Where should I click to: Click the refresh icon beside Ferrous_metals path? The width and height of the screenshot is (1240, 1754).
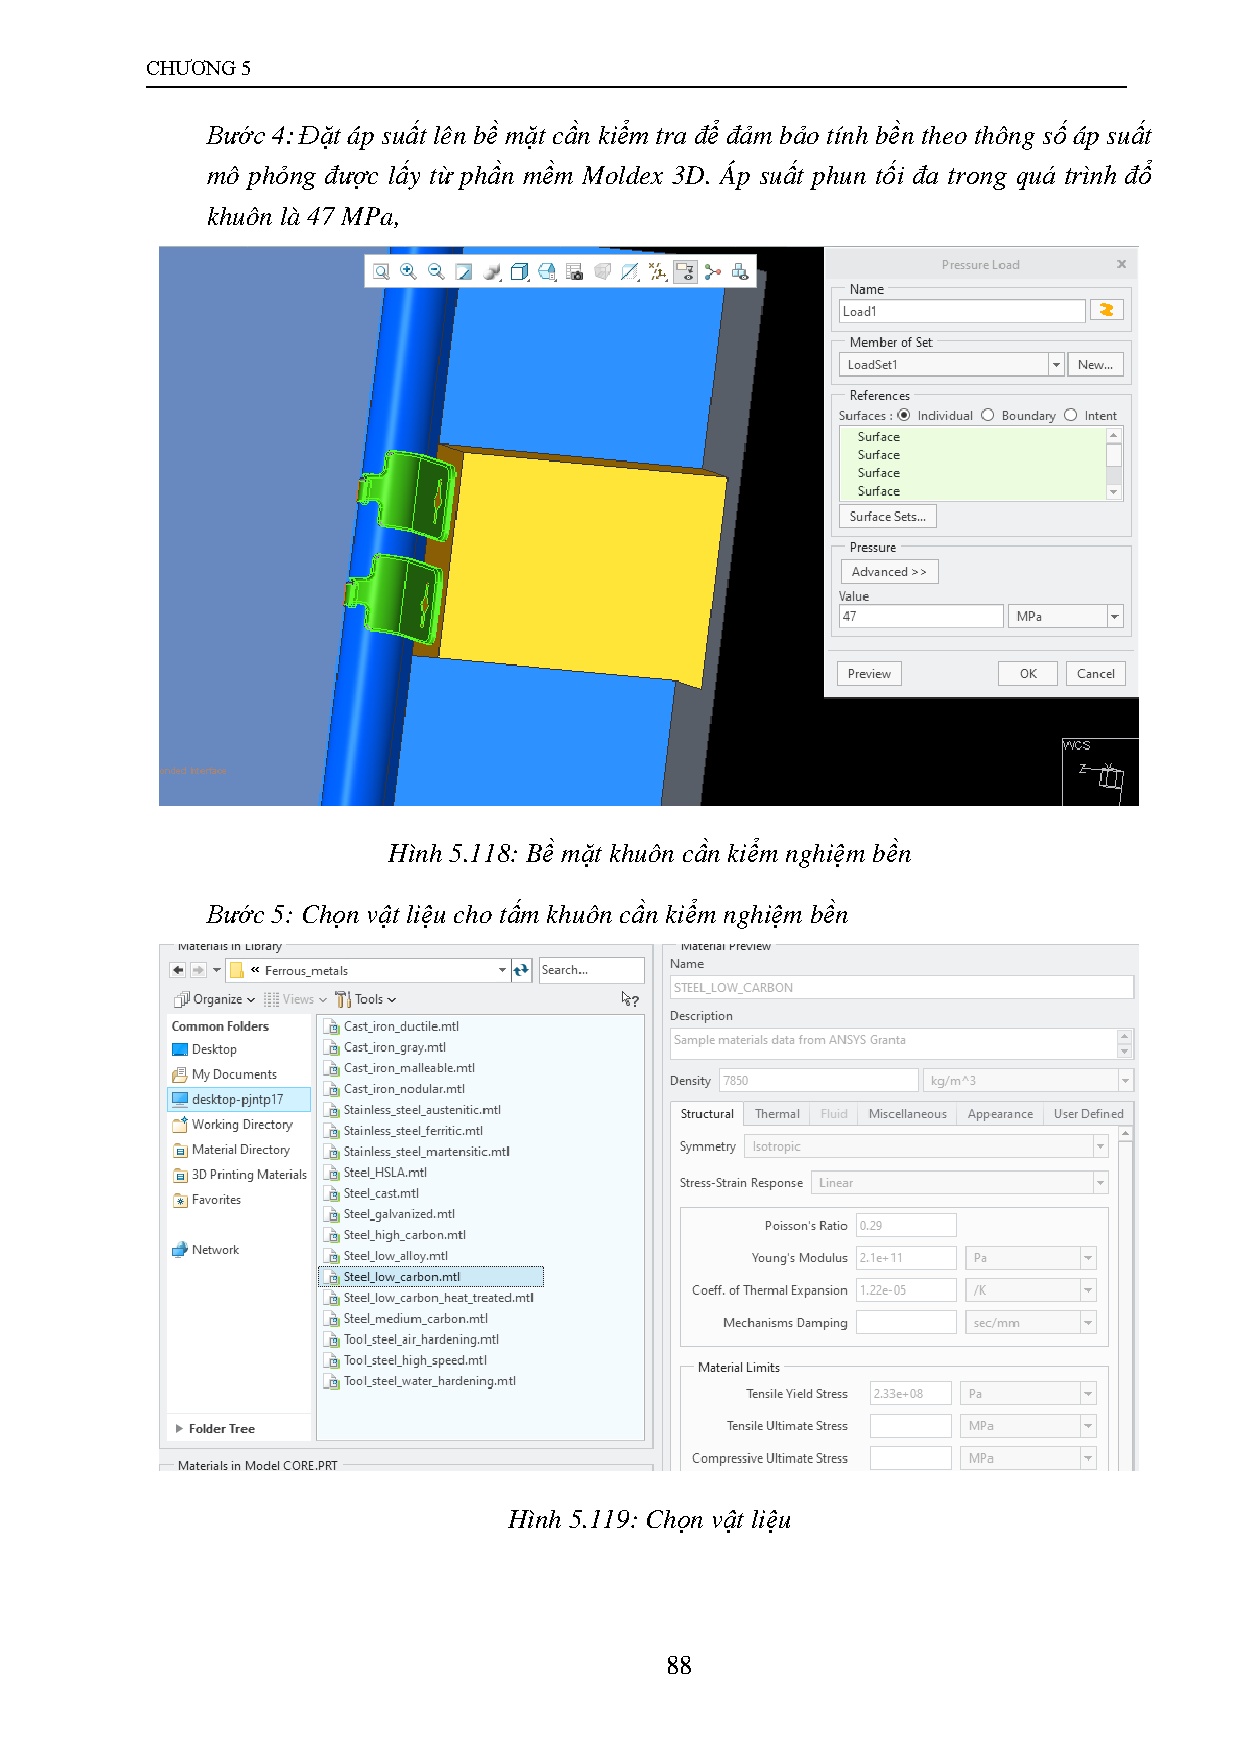[x=522, y=970]
